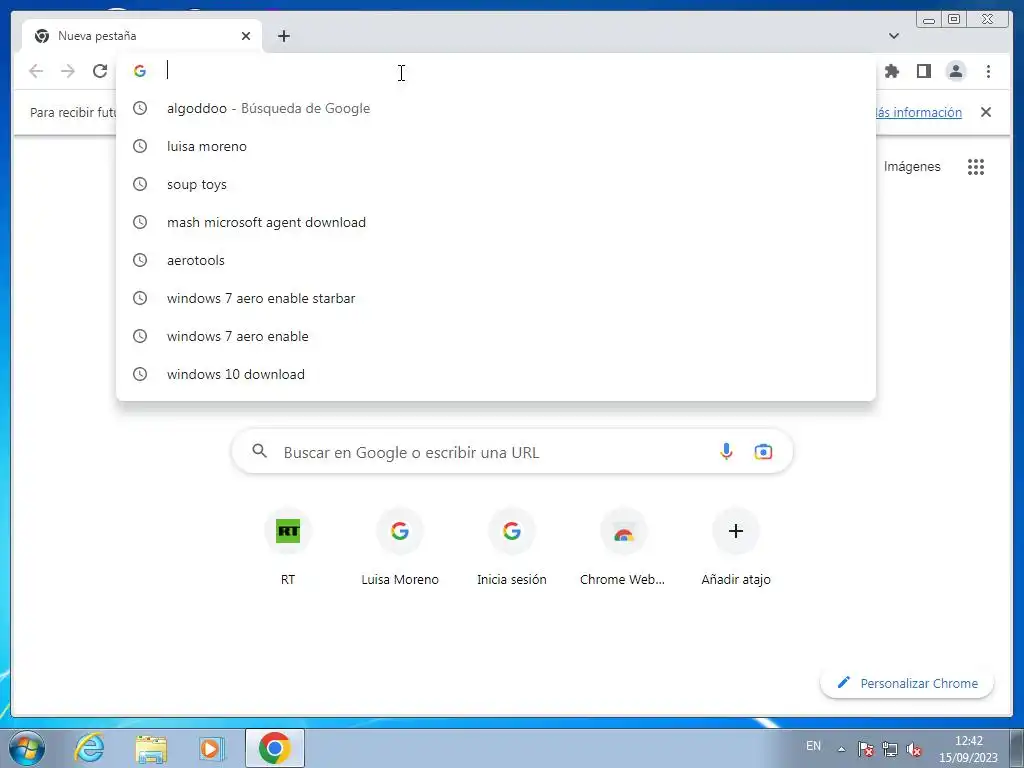Screen dimensions: 1024x768
Task: Close the Nueva pestaña tab
Action: pos(246,36)
